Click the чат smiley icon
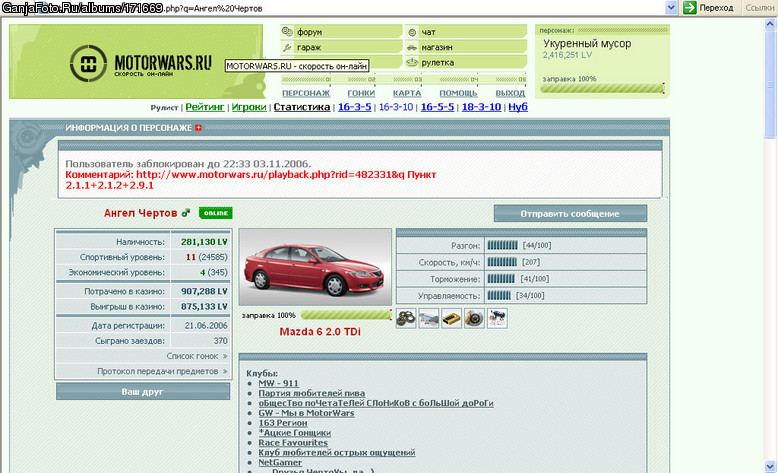 point(412,32)
